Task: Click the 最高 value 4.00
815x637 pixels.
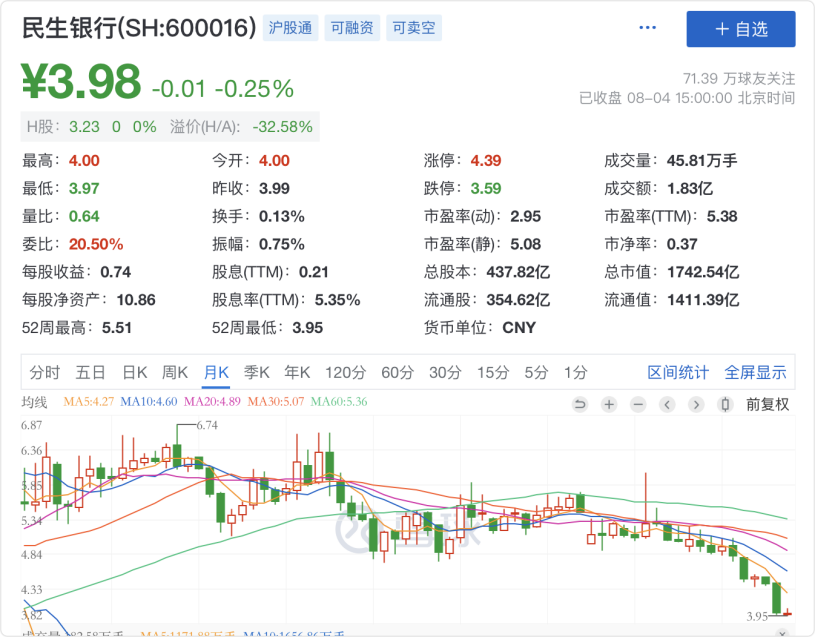Action: [x=84, y=161]
